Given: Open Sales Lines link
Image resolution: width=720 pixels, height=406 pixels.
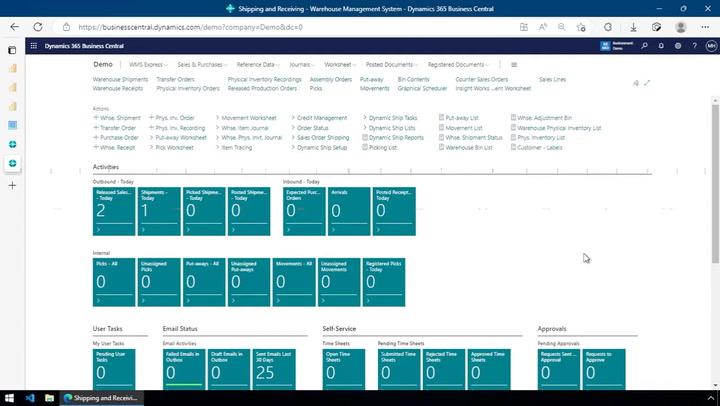Looking at the screenshot, I should [x=552, y=79].
